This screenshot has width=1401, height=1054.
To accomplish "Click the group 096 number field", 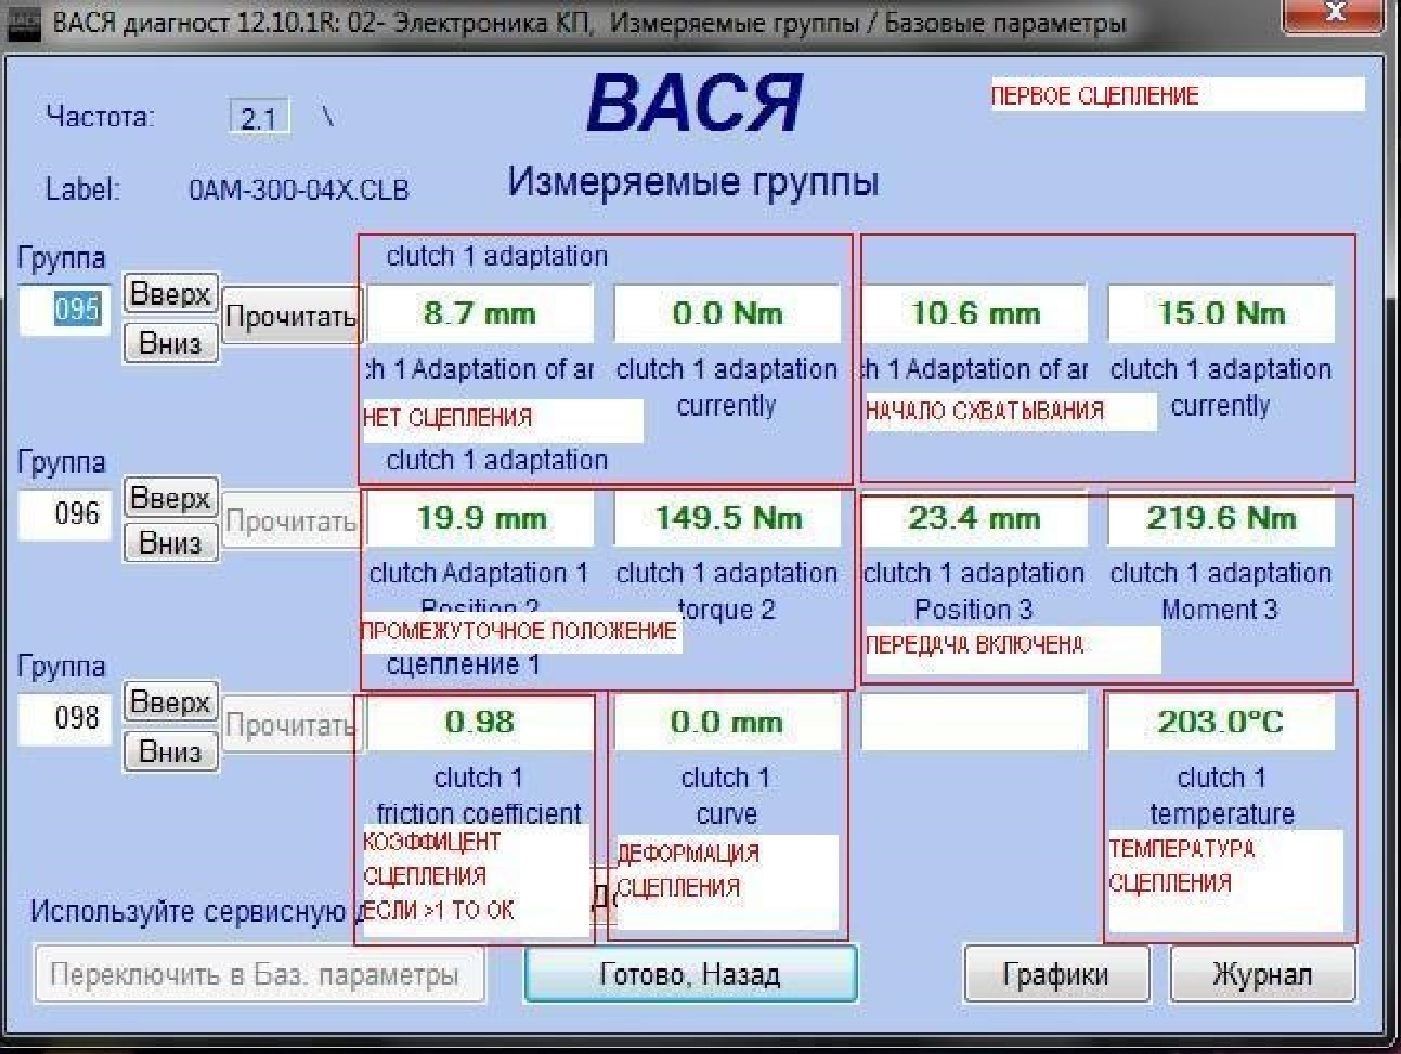I will (64, 515).
